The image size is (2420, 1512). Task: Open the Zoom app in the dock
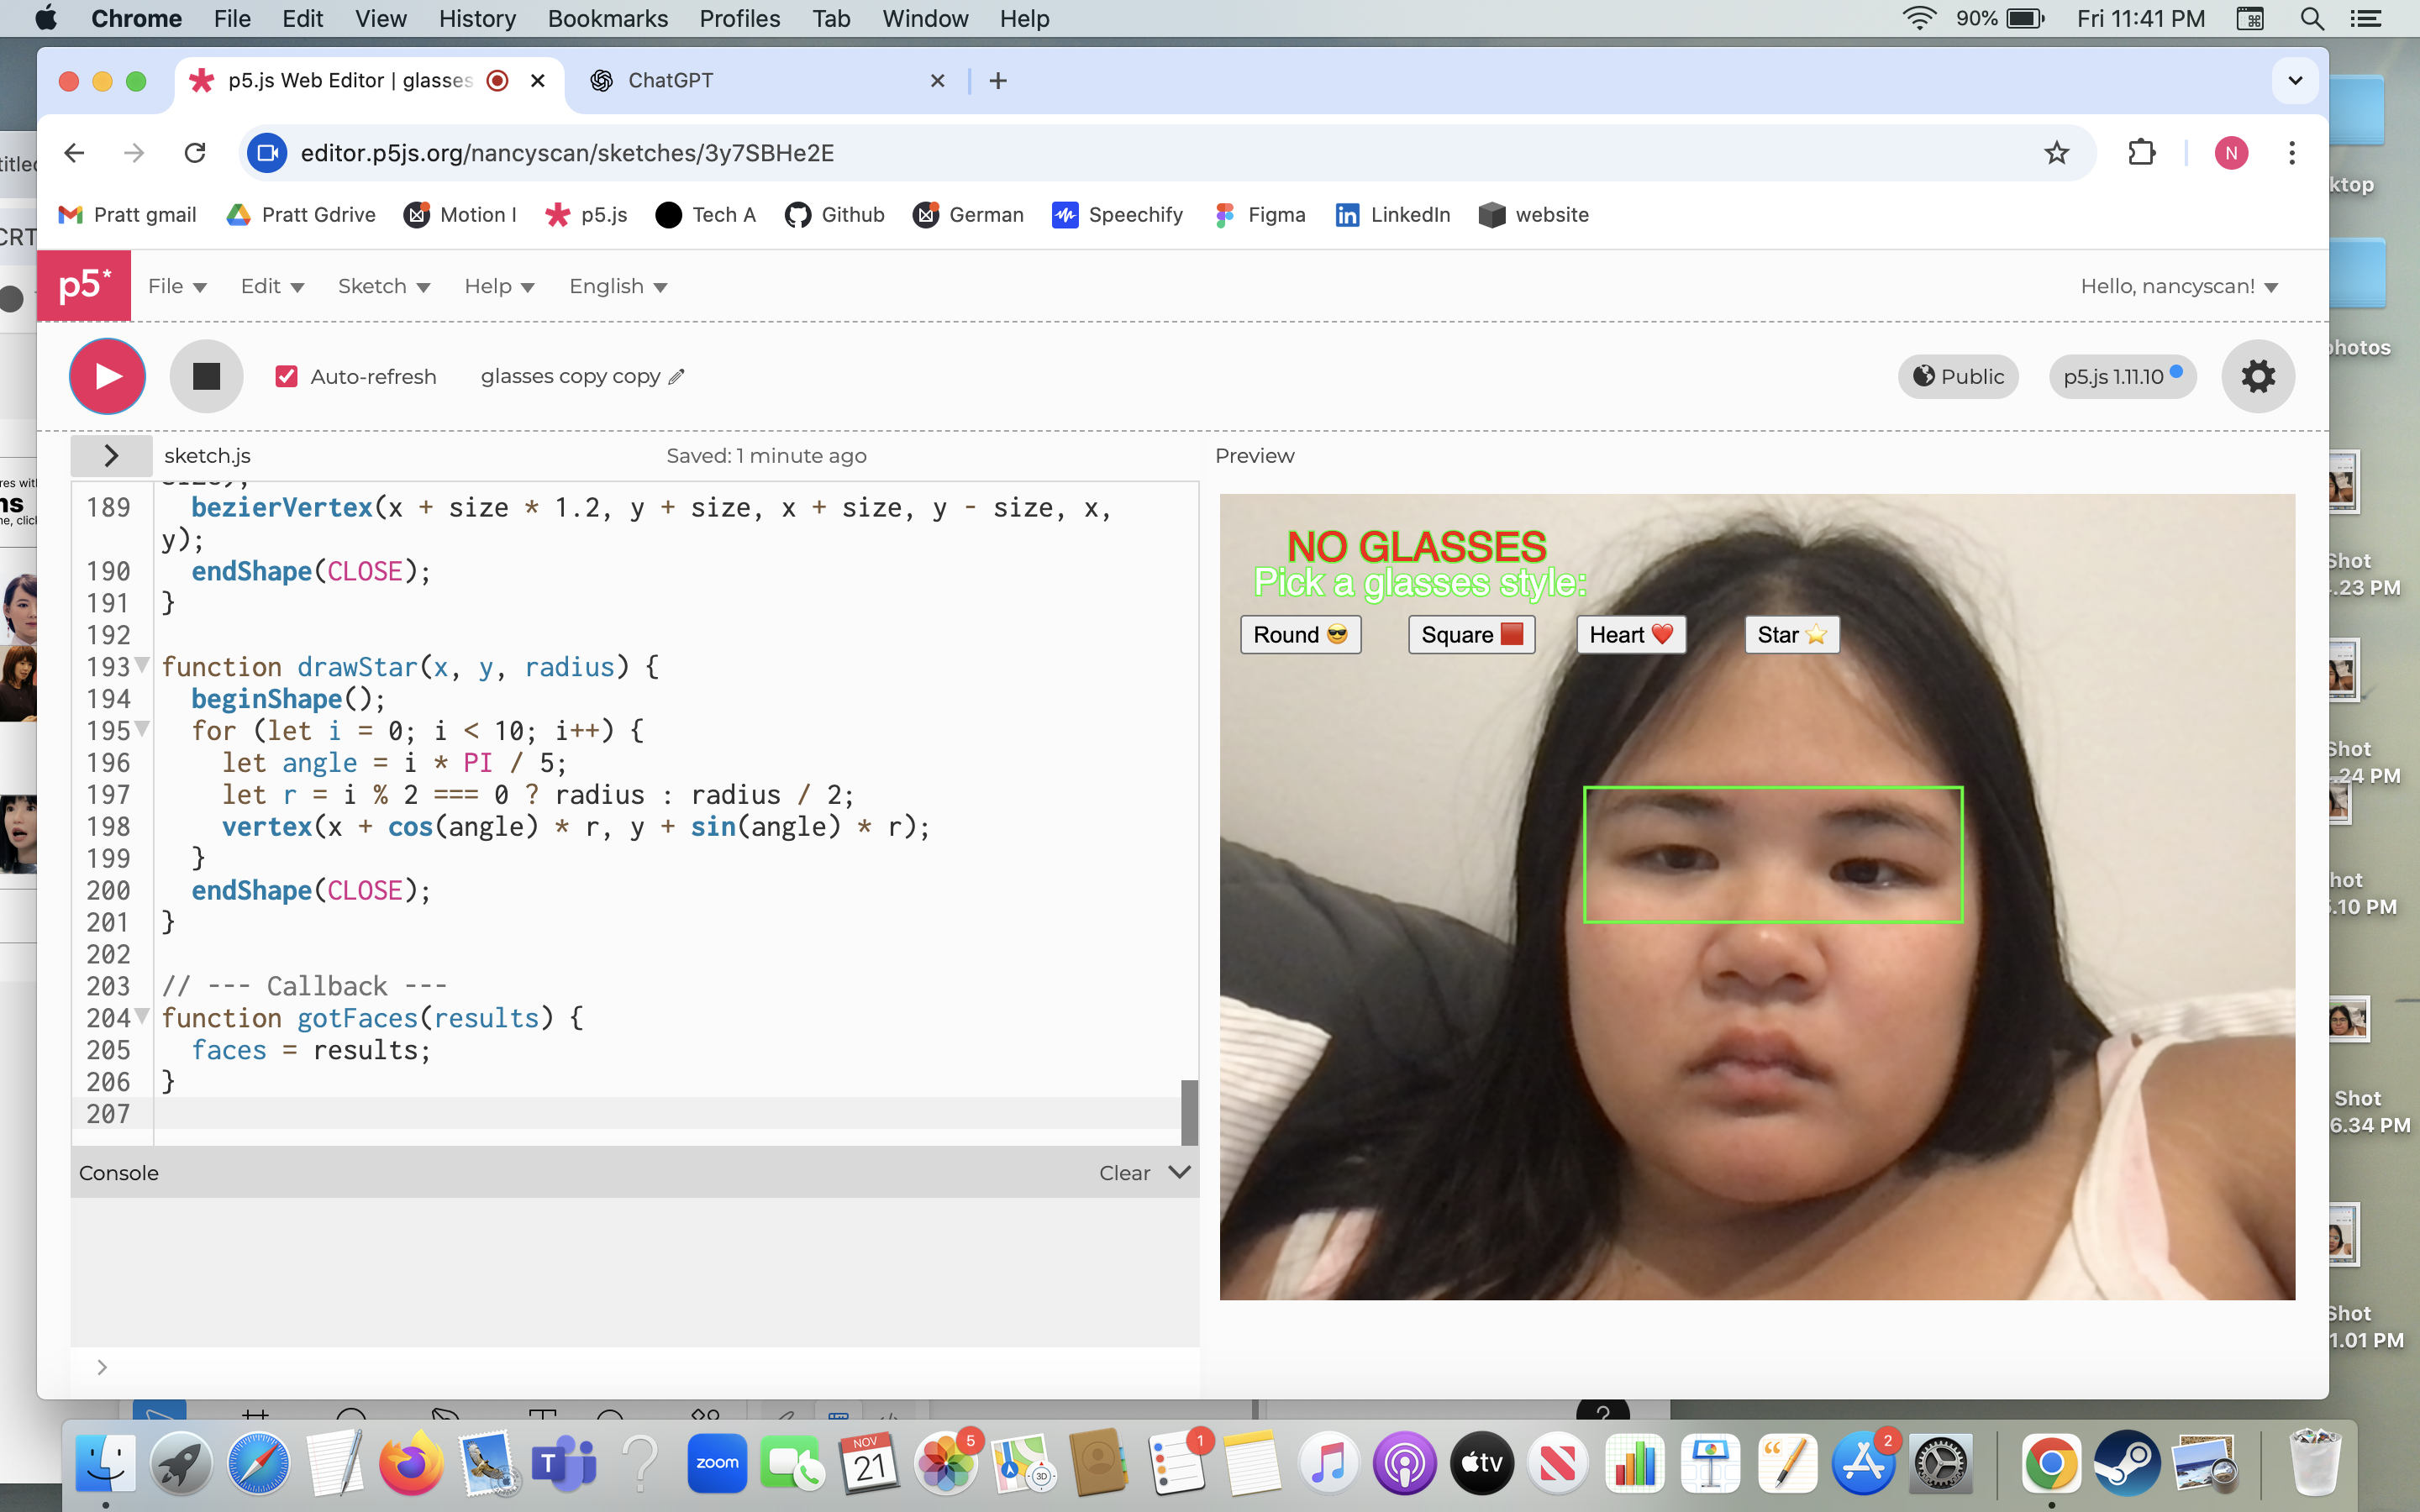tap(717, 1463)
